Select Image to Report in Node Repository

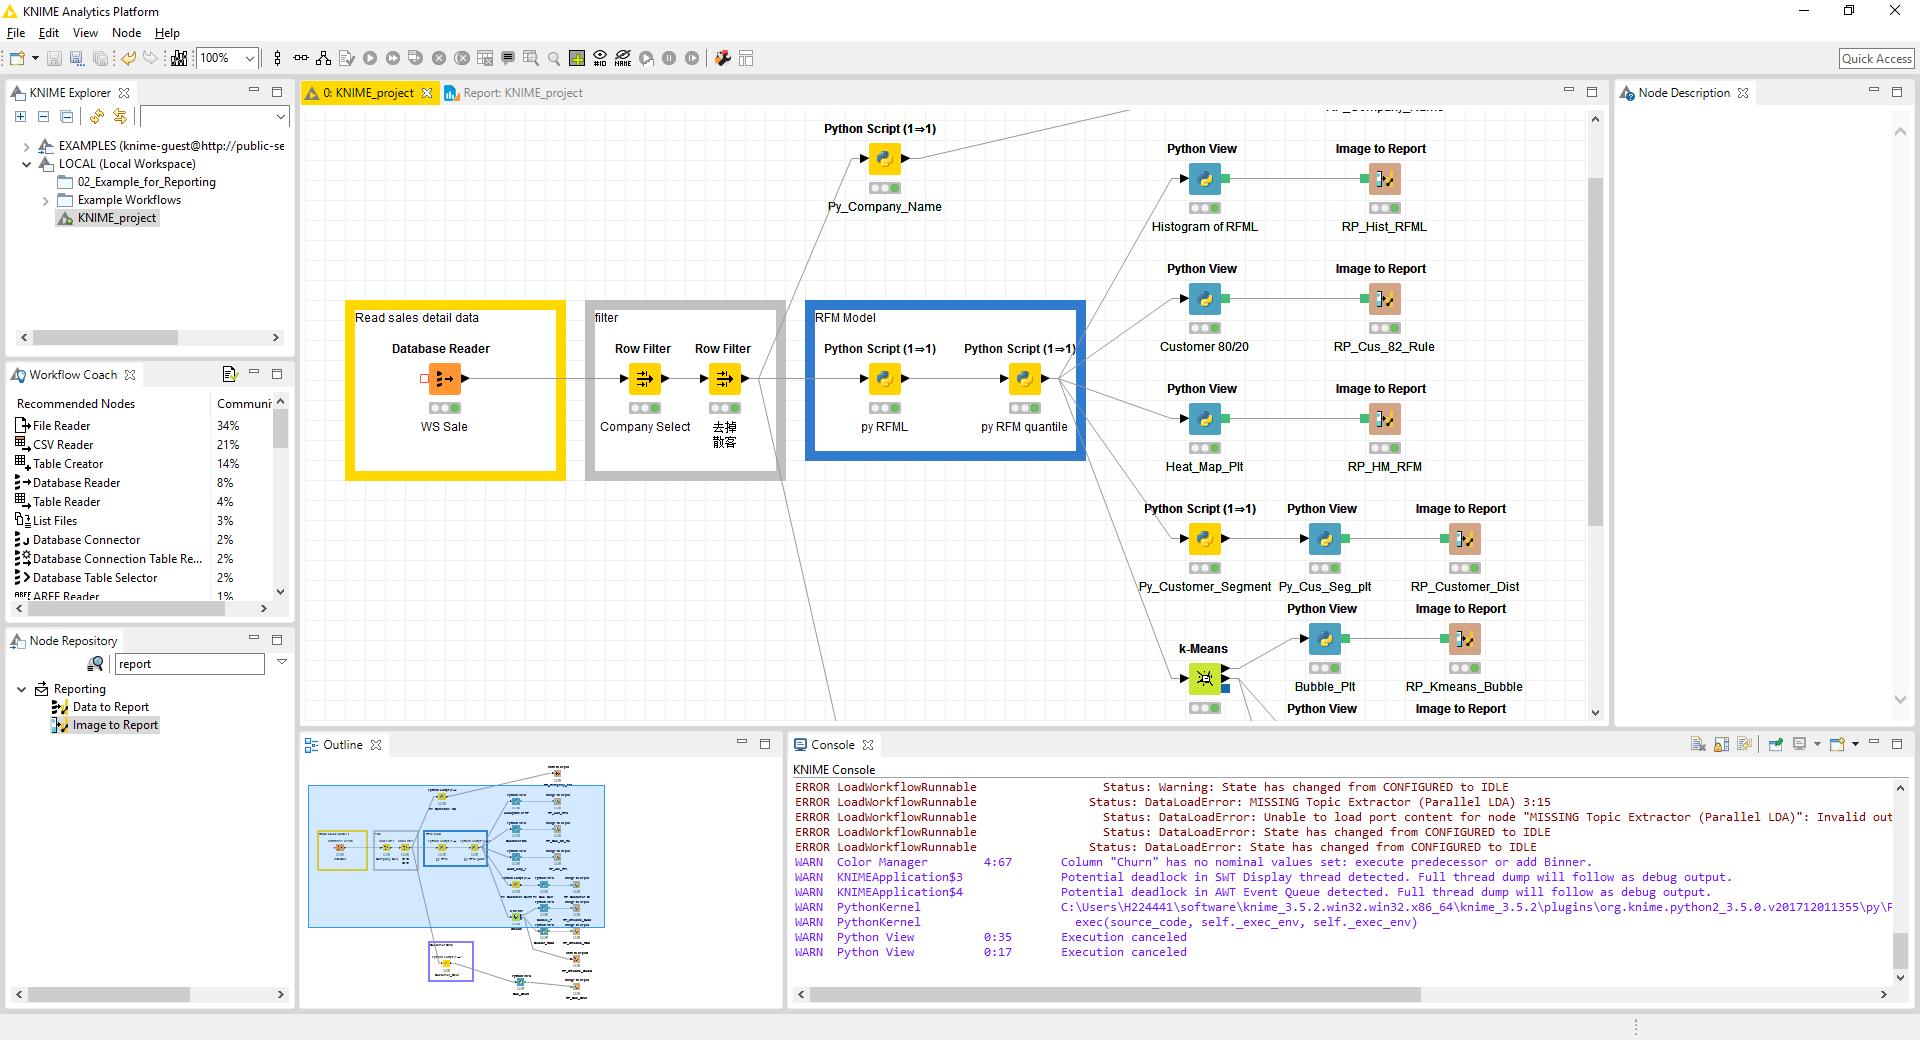click(x=115, y=725)
